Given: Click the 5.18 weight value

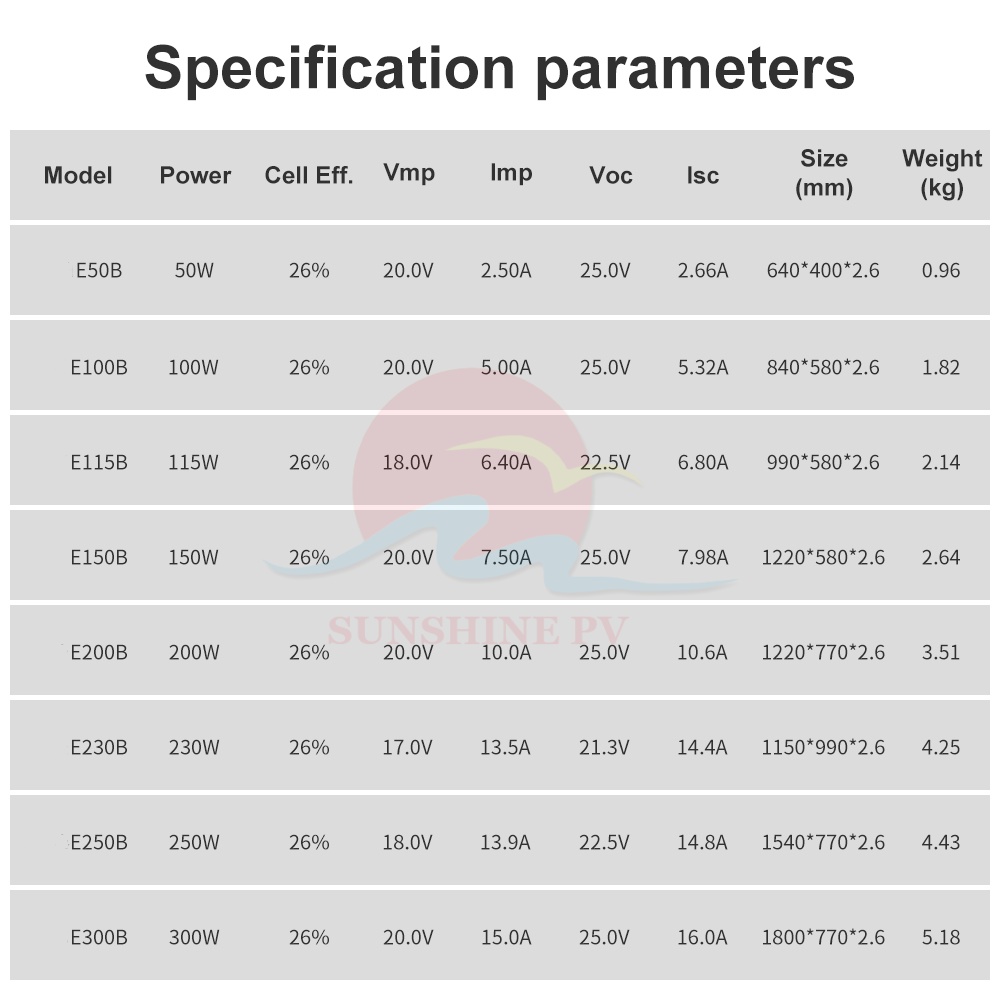Looking at the screenshot, I should 941,938.
